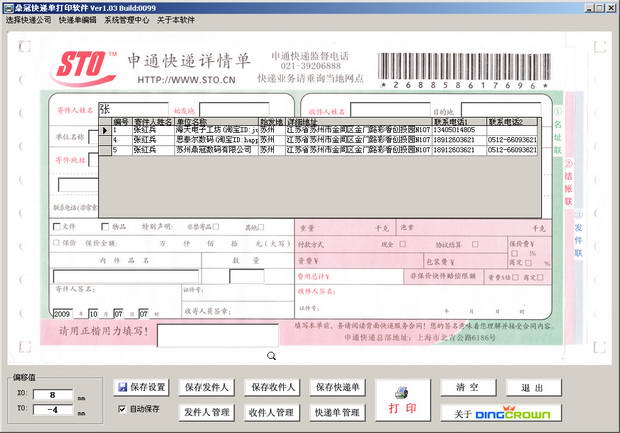This screenshot has height=433, width=620.
Task: Click the 目的地 input field
Action: 501,110
